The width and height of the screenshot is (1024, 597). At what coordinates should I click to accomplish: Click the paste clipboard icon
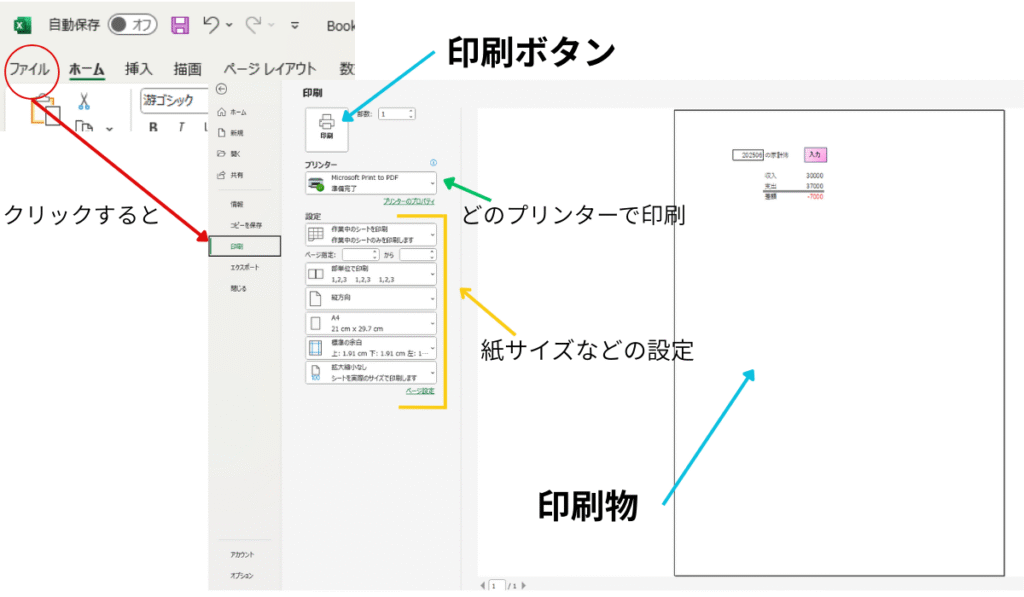[44, 110]
